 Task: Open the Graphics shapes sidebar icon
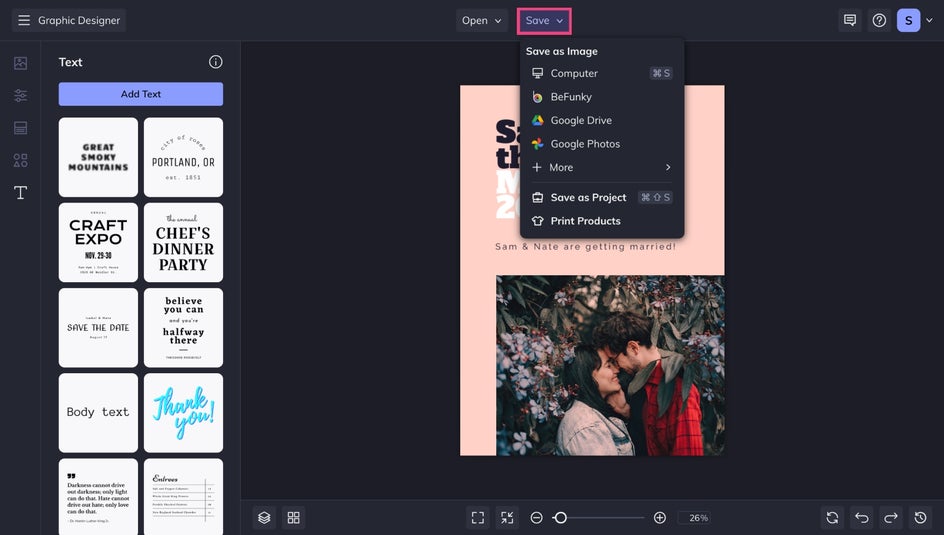(20, 160)
